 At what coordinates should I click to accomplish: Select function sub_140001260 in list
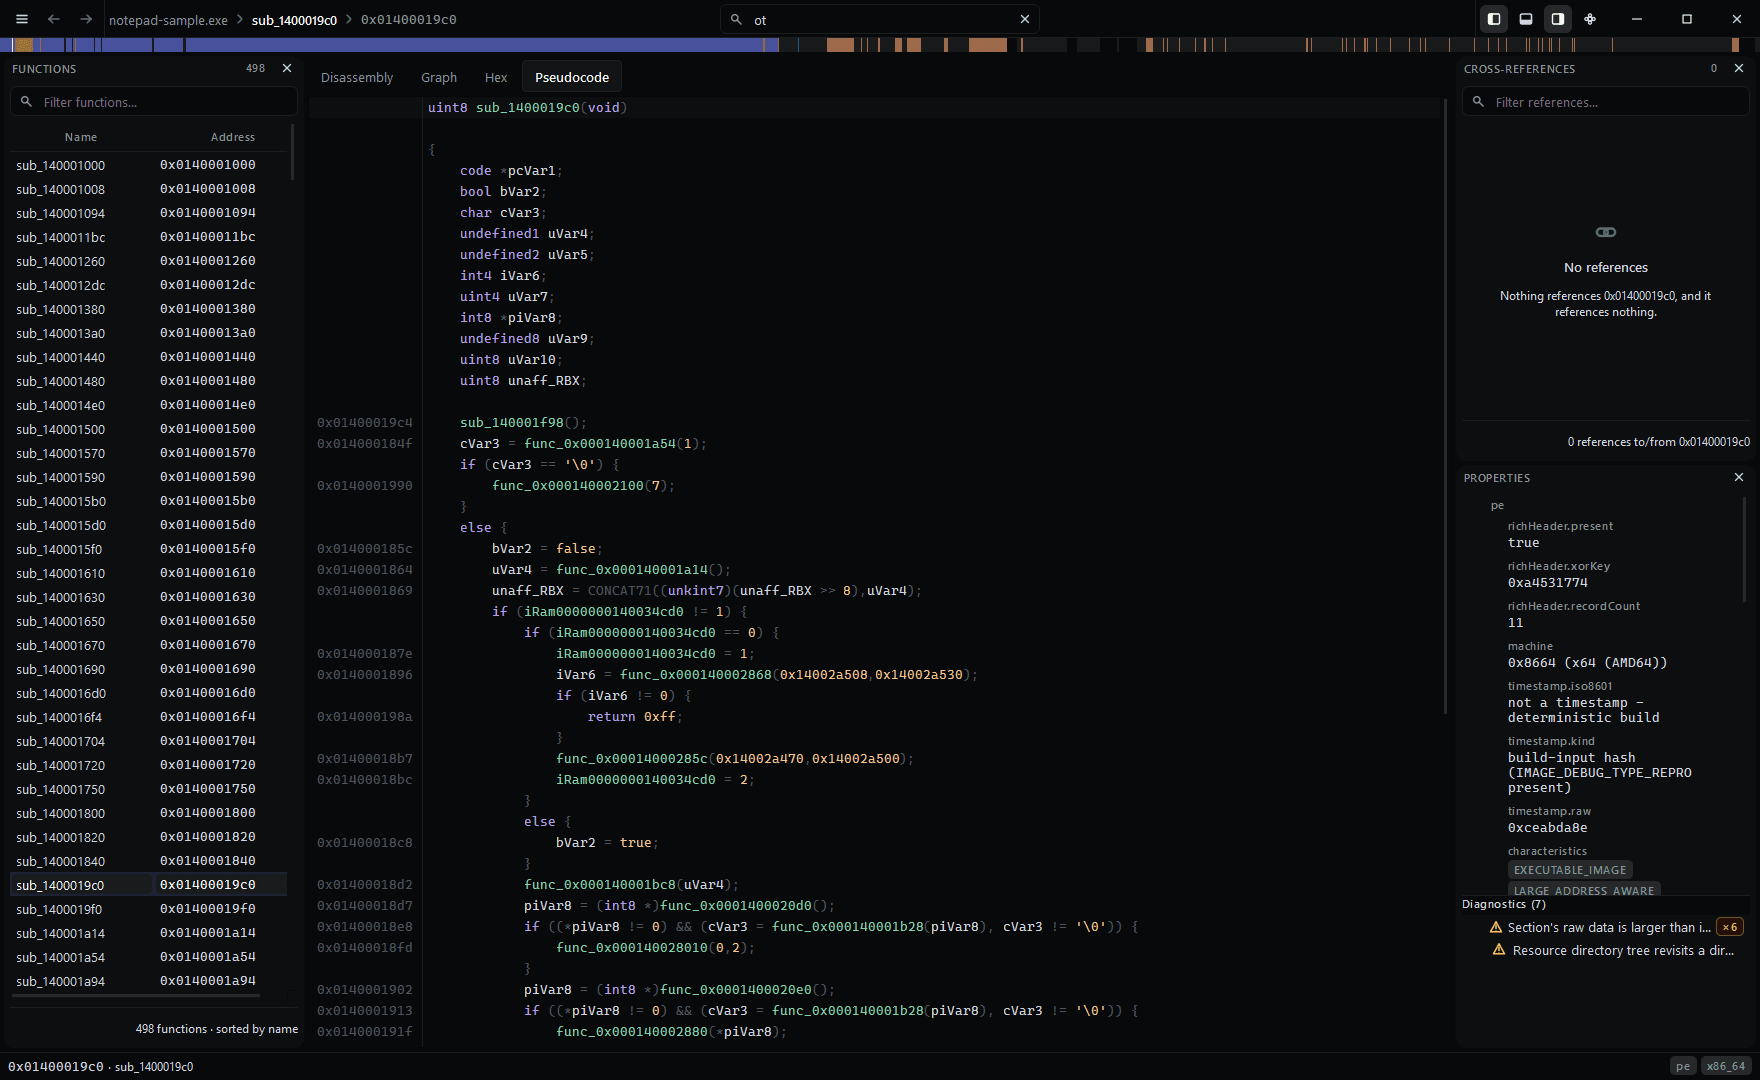click(x=148, y=261)
